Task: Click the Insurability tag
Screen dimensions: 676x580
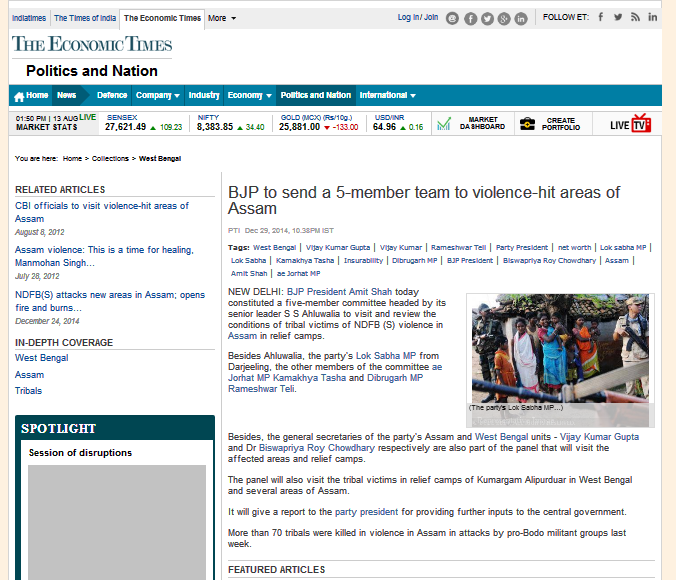Action: coord(363,260)
